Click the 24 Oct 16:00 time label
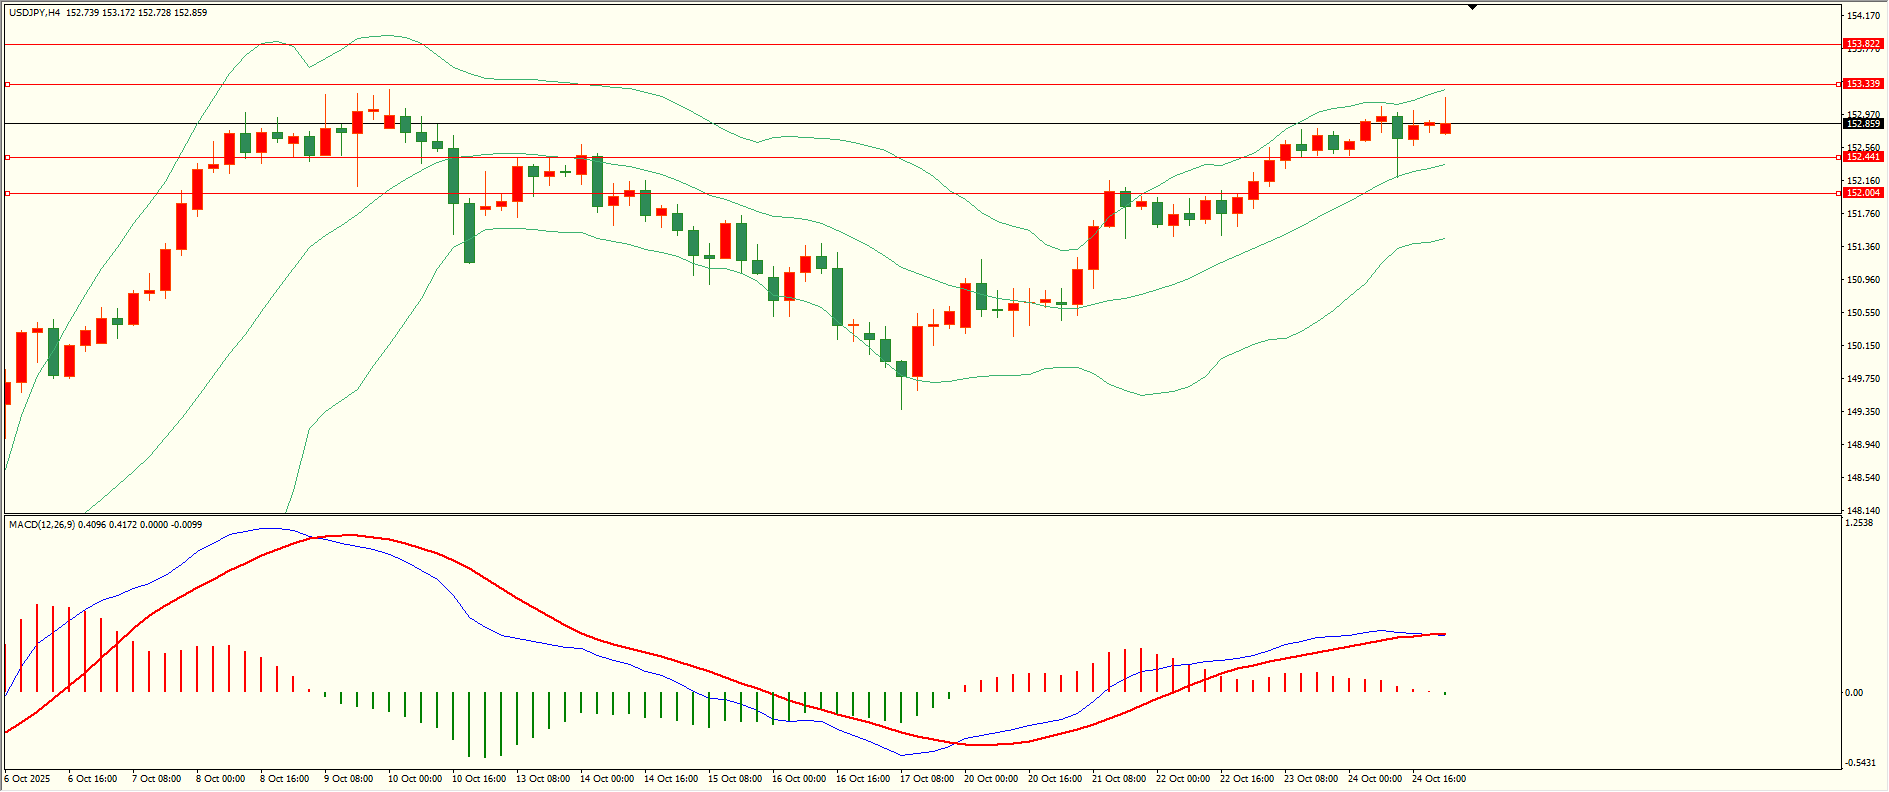 click(1439, 779)
